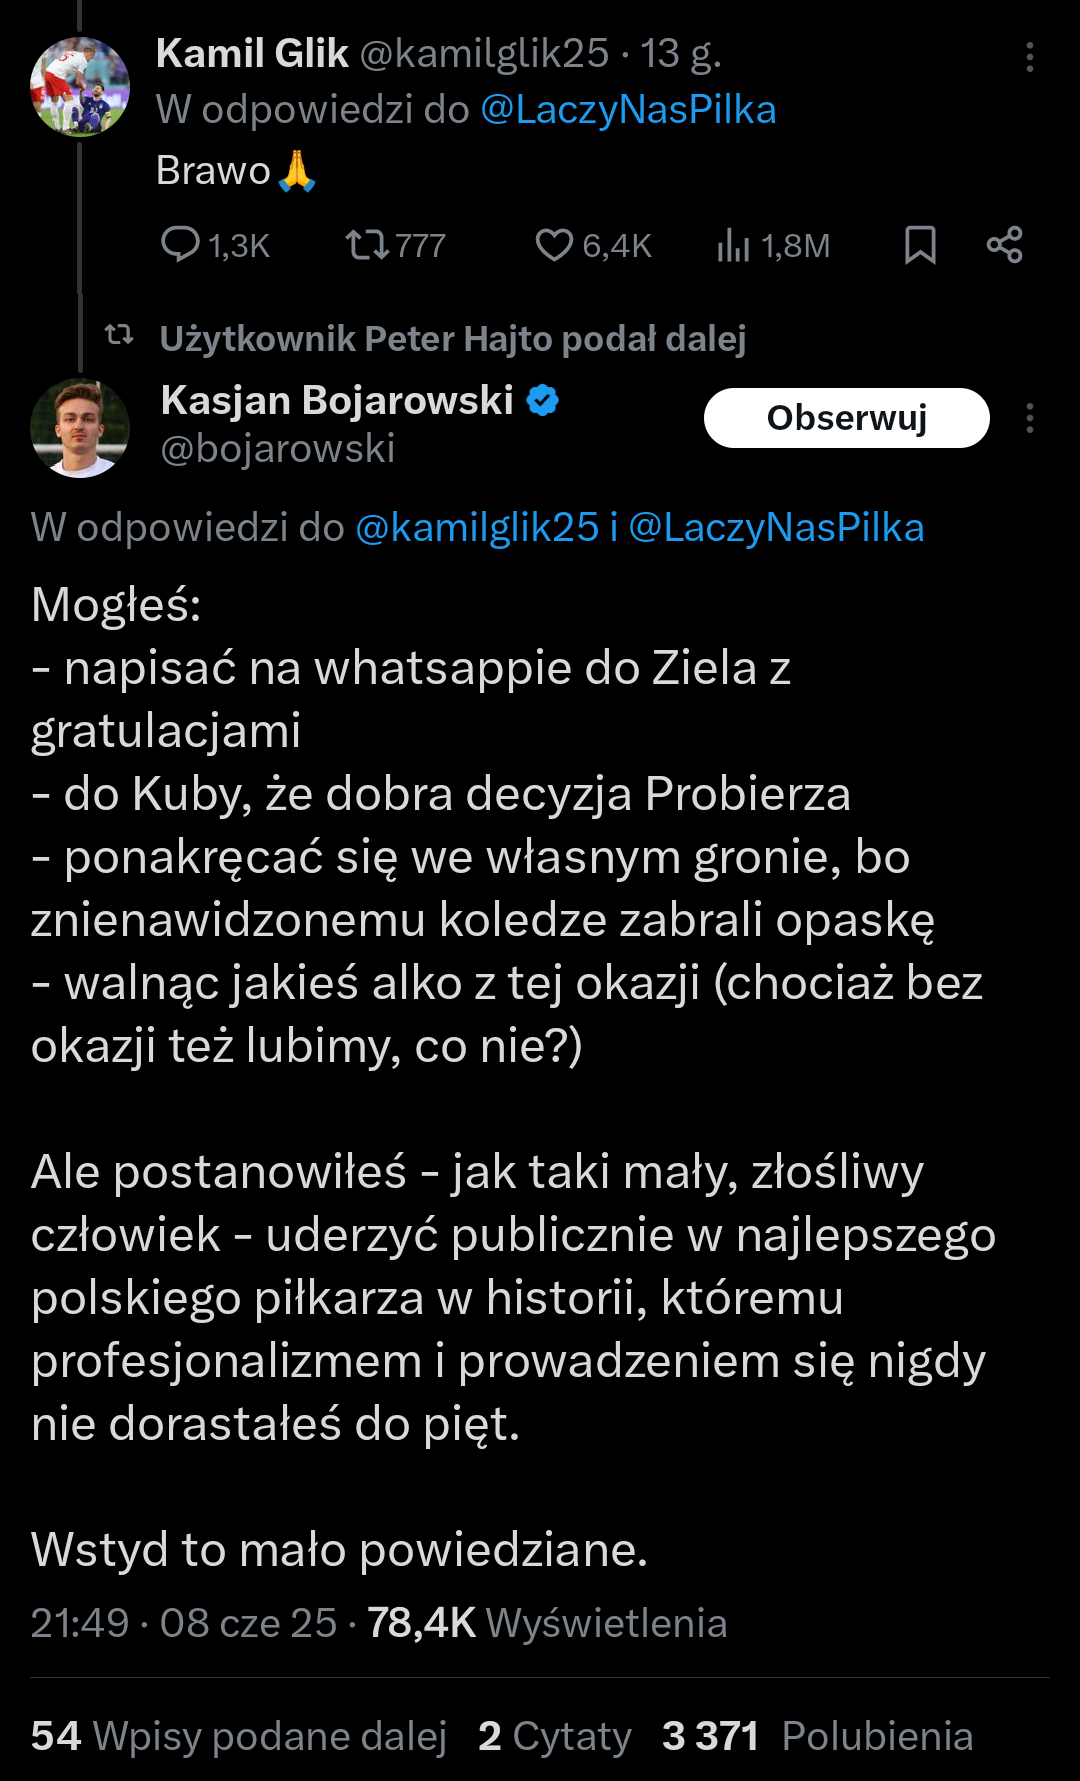Open @LaczyNasPilka mention in Bojarowski's reply
Image resolution: width=1080 pixels, height=1781 pixels.
776,528
